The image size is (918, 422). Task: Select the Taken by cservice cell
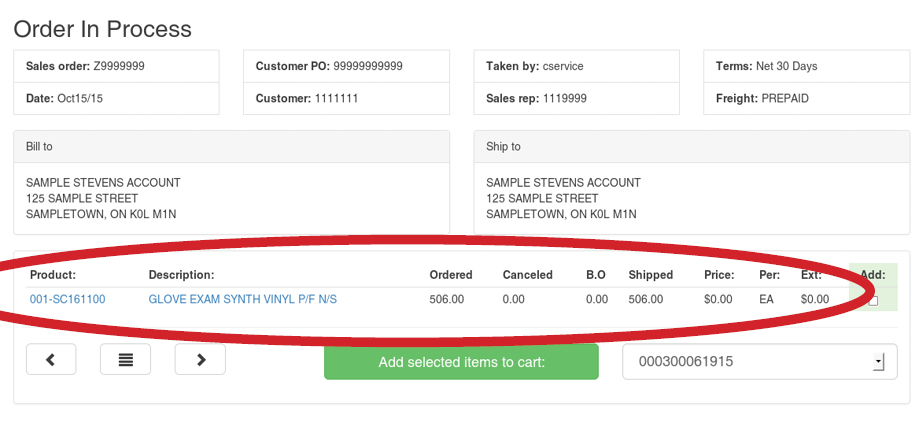(576, 67)
